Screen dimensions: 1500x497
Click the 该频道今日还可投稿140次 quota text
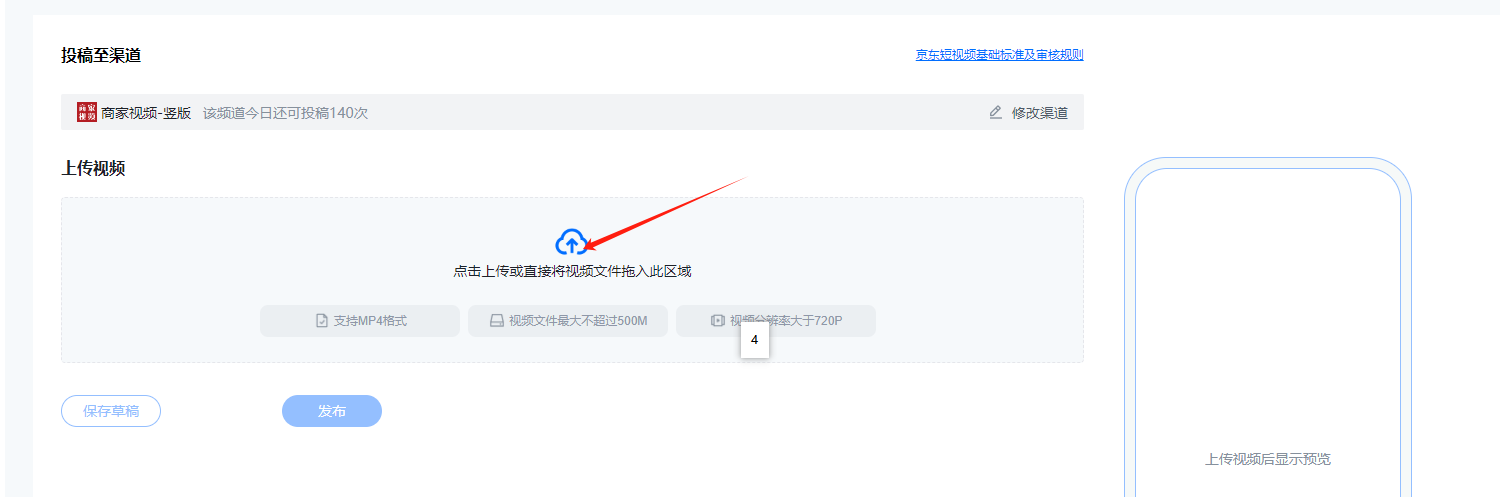tap(285, 113)
